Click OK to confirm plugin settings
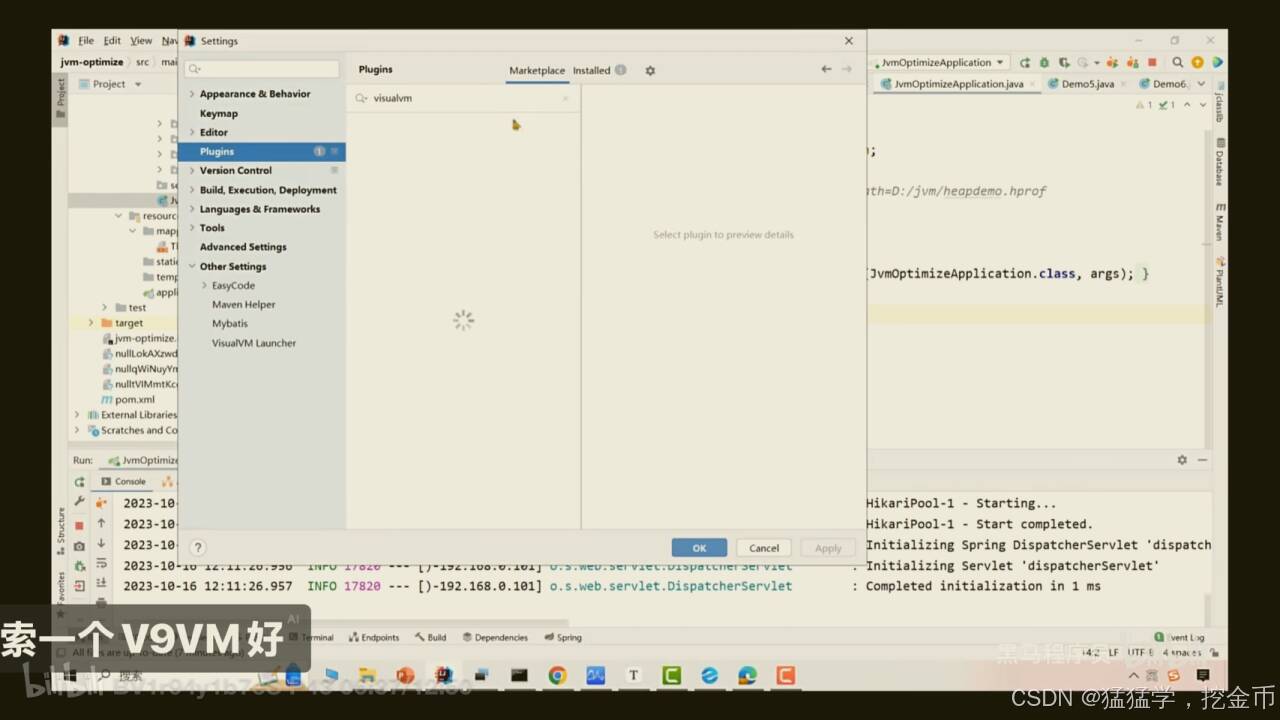Screen dimensions: 1280x720 pyautogui.click(x=699, y=547)
